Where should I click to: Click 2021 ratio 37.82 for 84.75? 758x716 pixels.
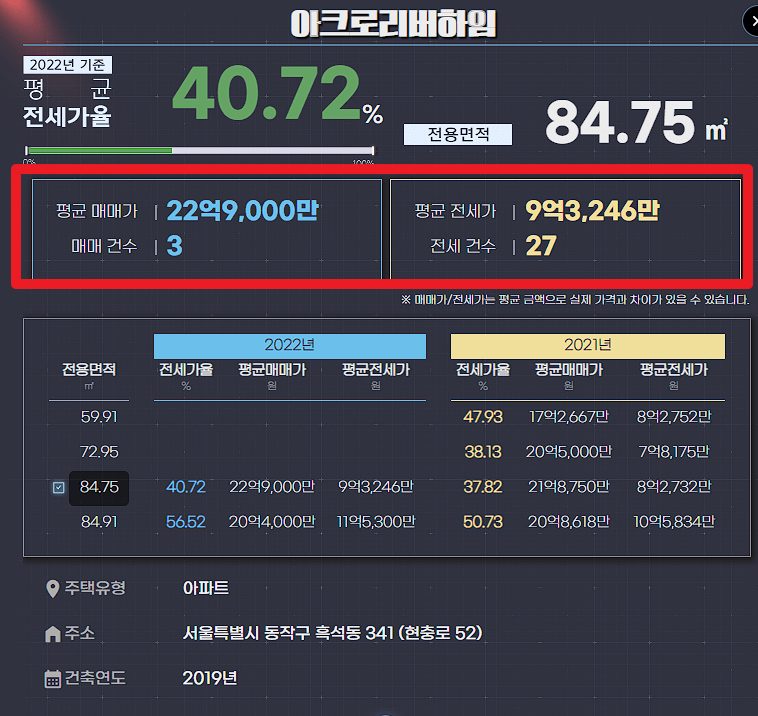483,487
